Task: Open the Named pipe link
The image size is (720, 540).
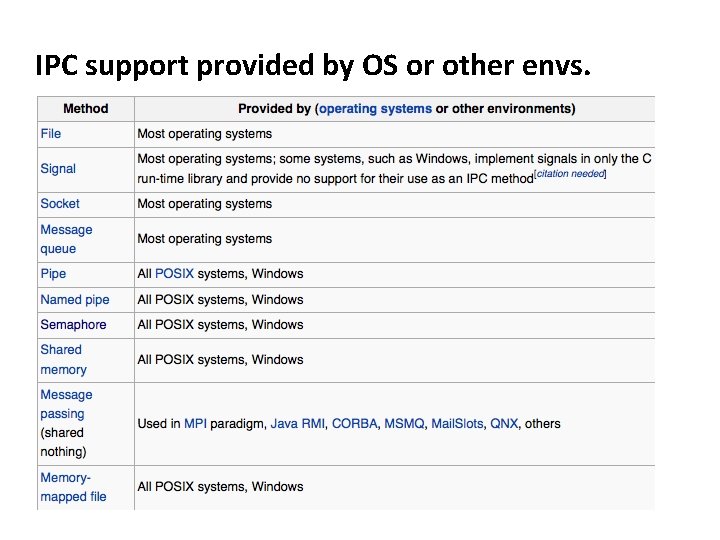Action: [75, 299]
